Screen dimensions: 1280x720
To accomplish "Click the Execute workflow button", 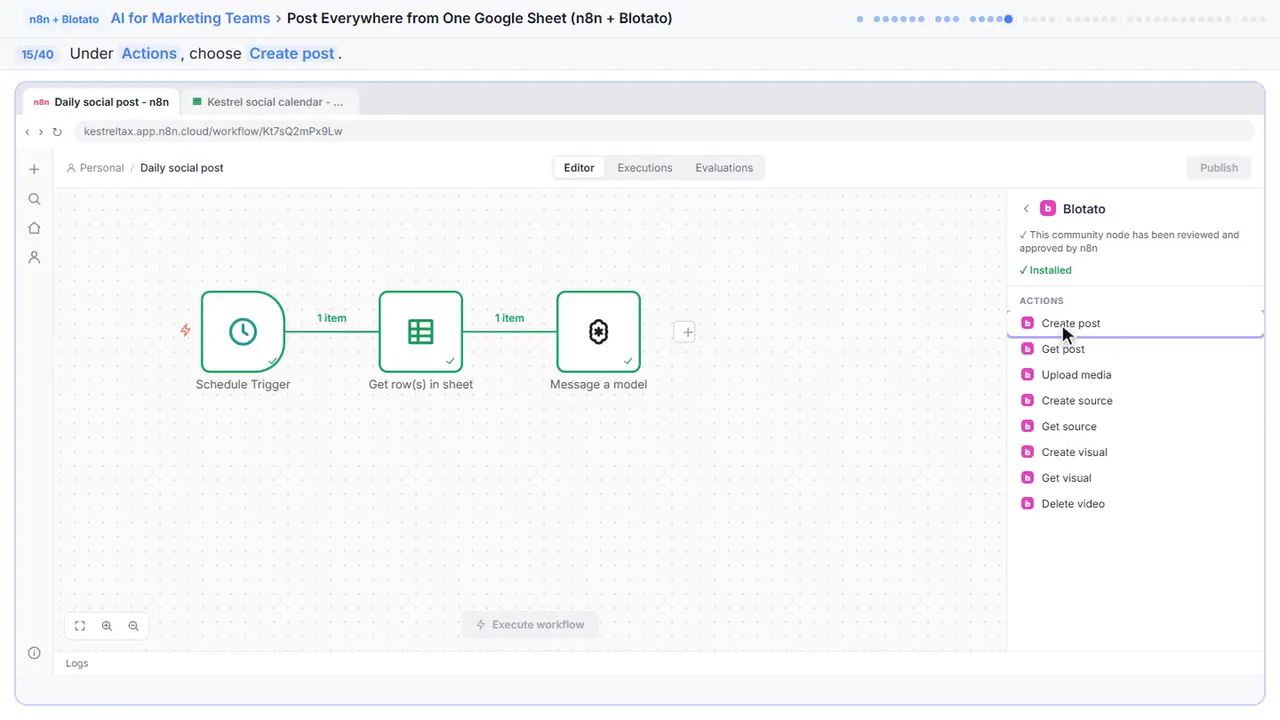I will pos(530,625).
